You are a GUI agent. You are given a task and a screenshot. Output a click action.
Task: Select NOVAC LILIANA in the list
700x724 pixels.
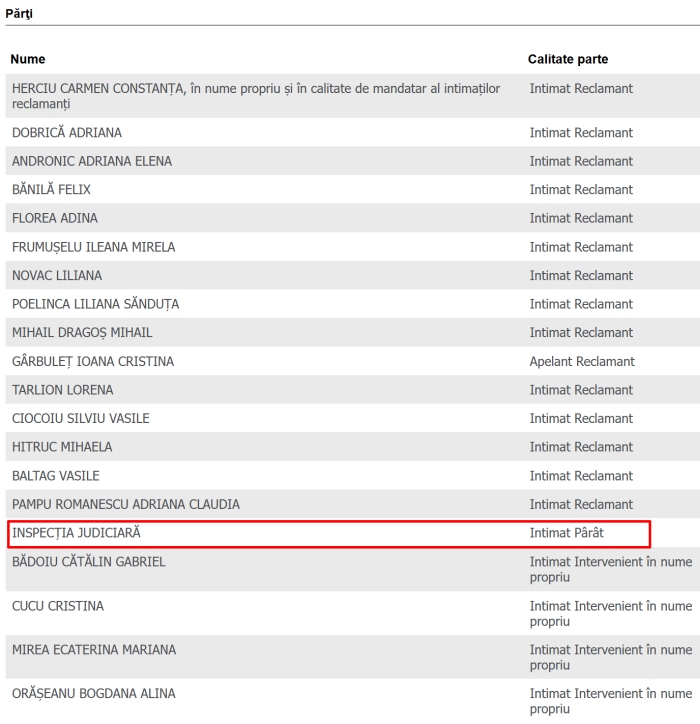click(x=57, y=275)
